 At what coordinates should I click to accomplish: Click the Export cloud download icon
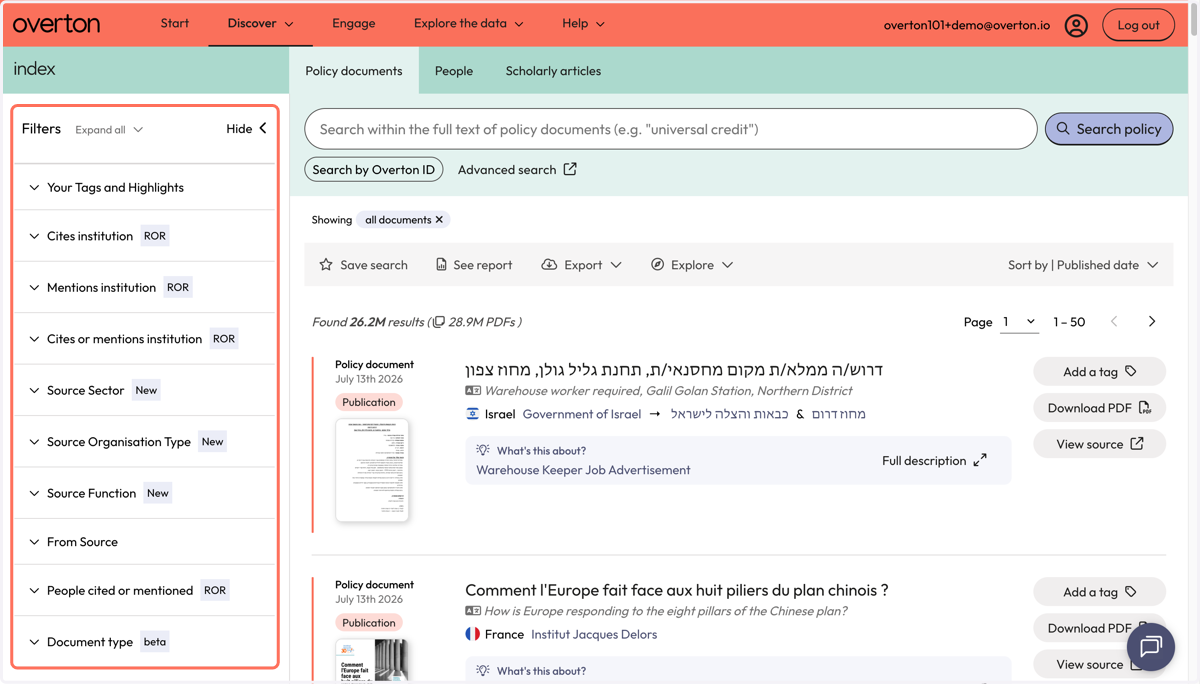(x=549, y=265)
